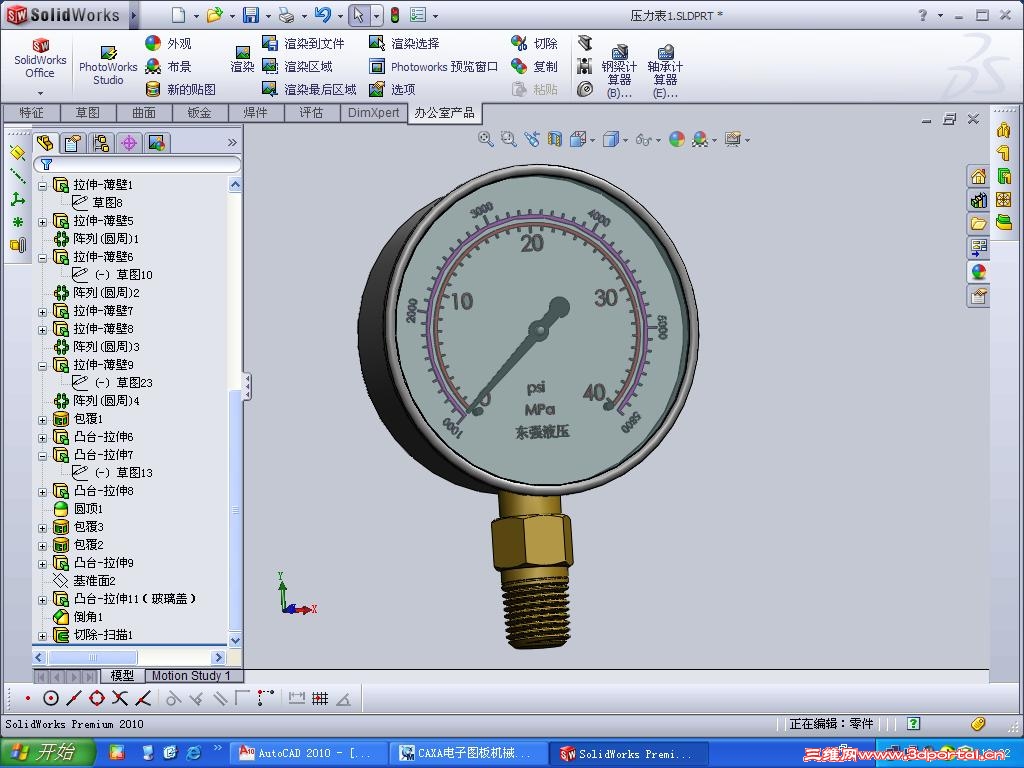Click 渲染到文件 to render to file
The height and width of the screenshot is (768, 1024).
[304, 43]
